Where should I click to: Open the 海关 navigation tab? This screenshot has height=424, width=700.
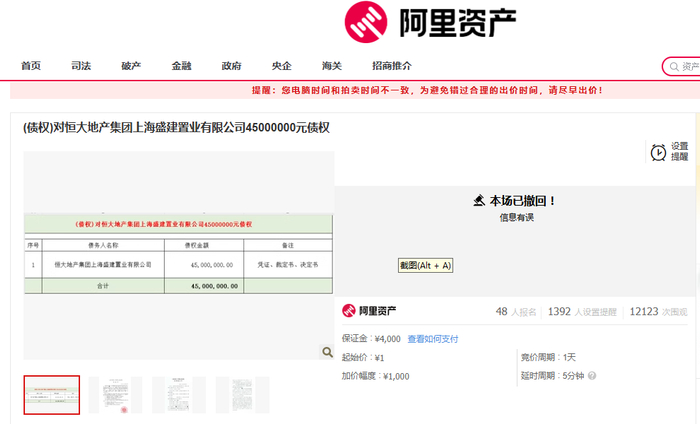[332, 66]
